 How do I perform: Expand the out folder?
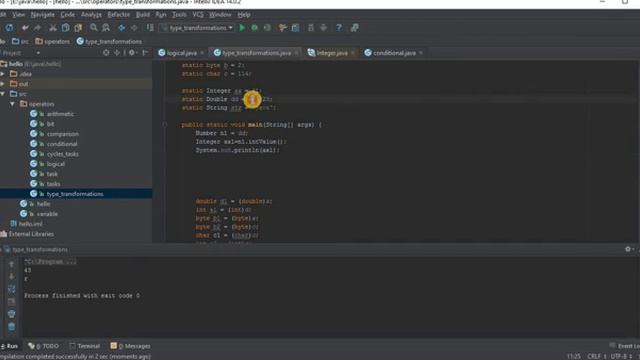click(3, 84)
